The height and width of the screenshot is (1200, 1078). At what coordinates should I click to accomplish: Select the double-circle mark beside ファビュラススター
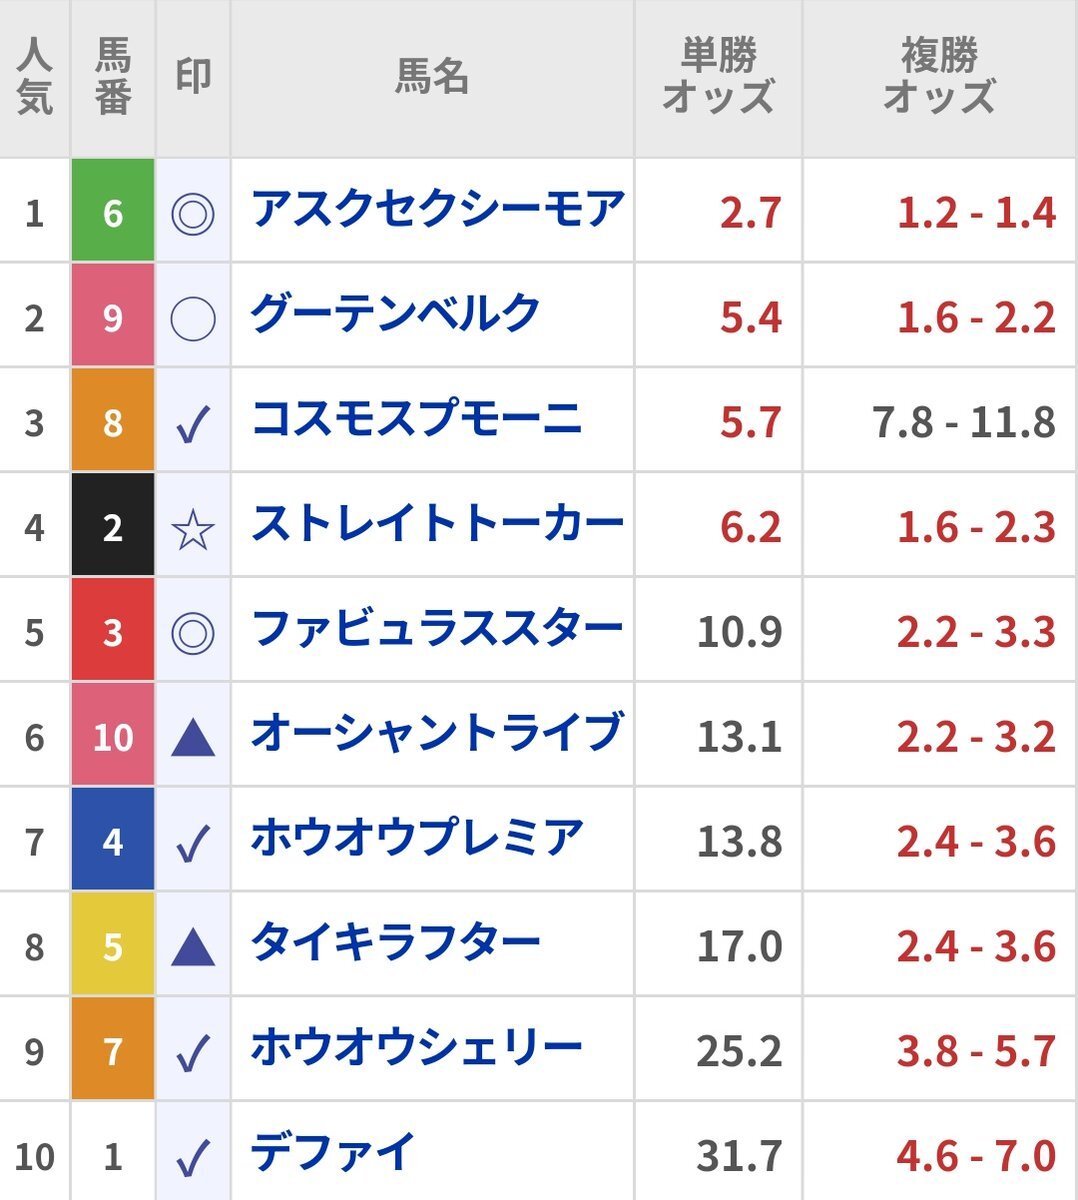(193, 632)
